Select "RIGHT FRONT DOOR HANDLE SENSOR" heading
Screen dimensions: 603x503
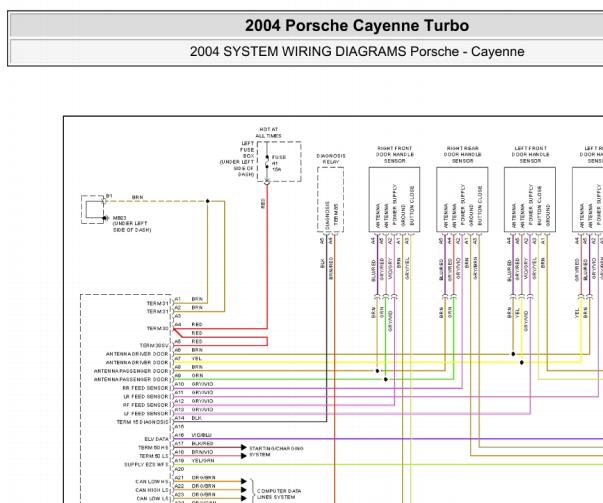tap(395, 155)
